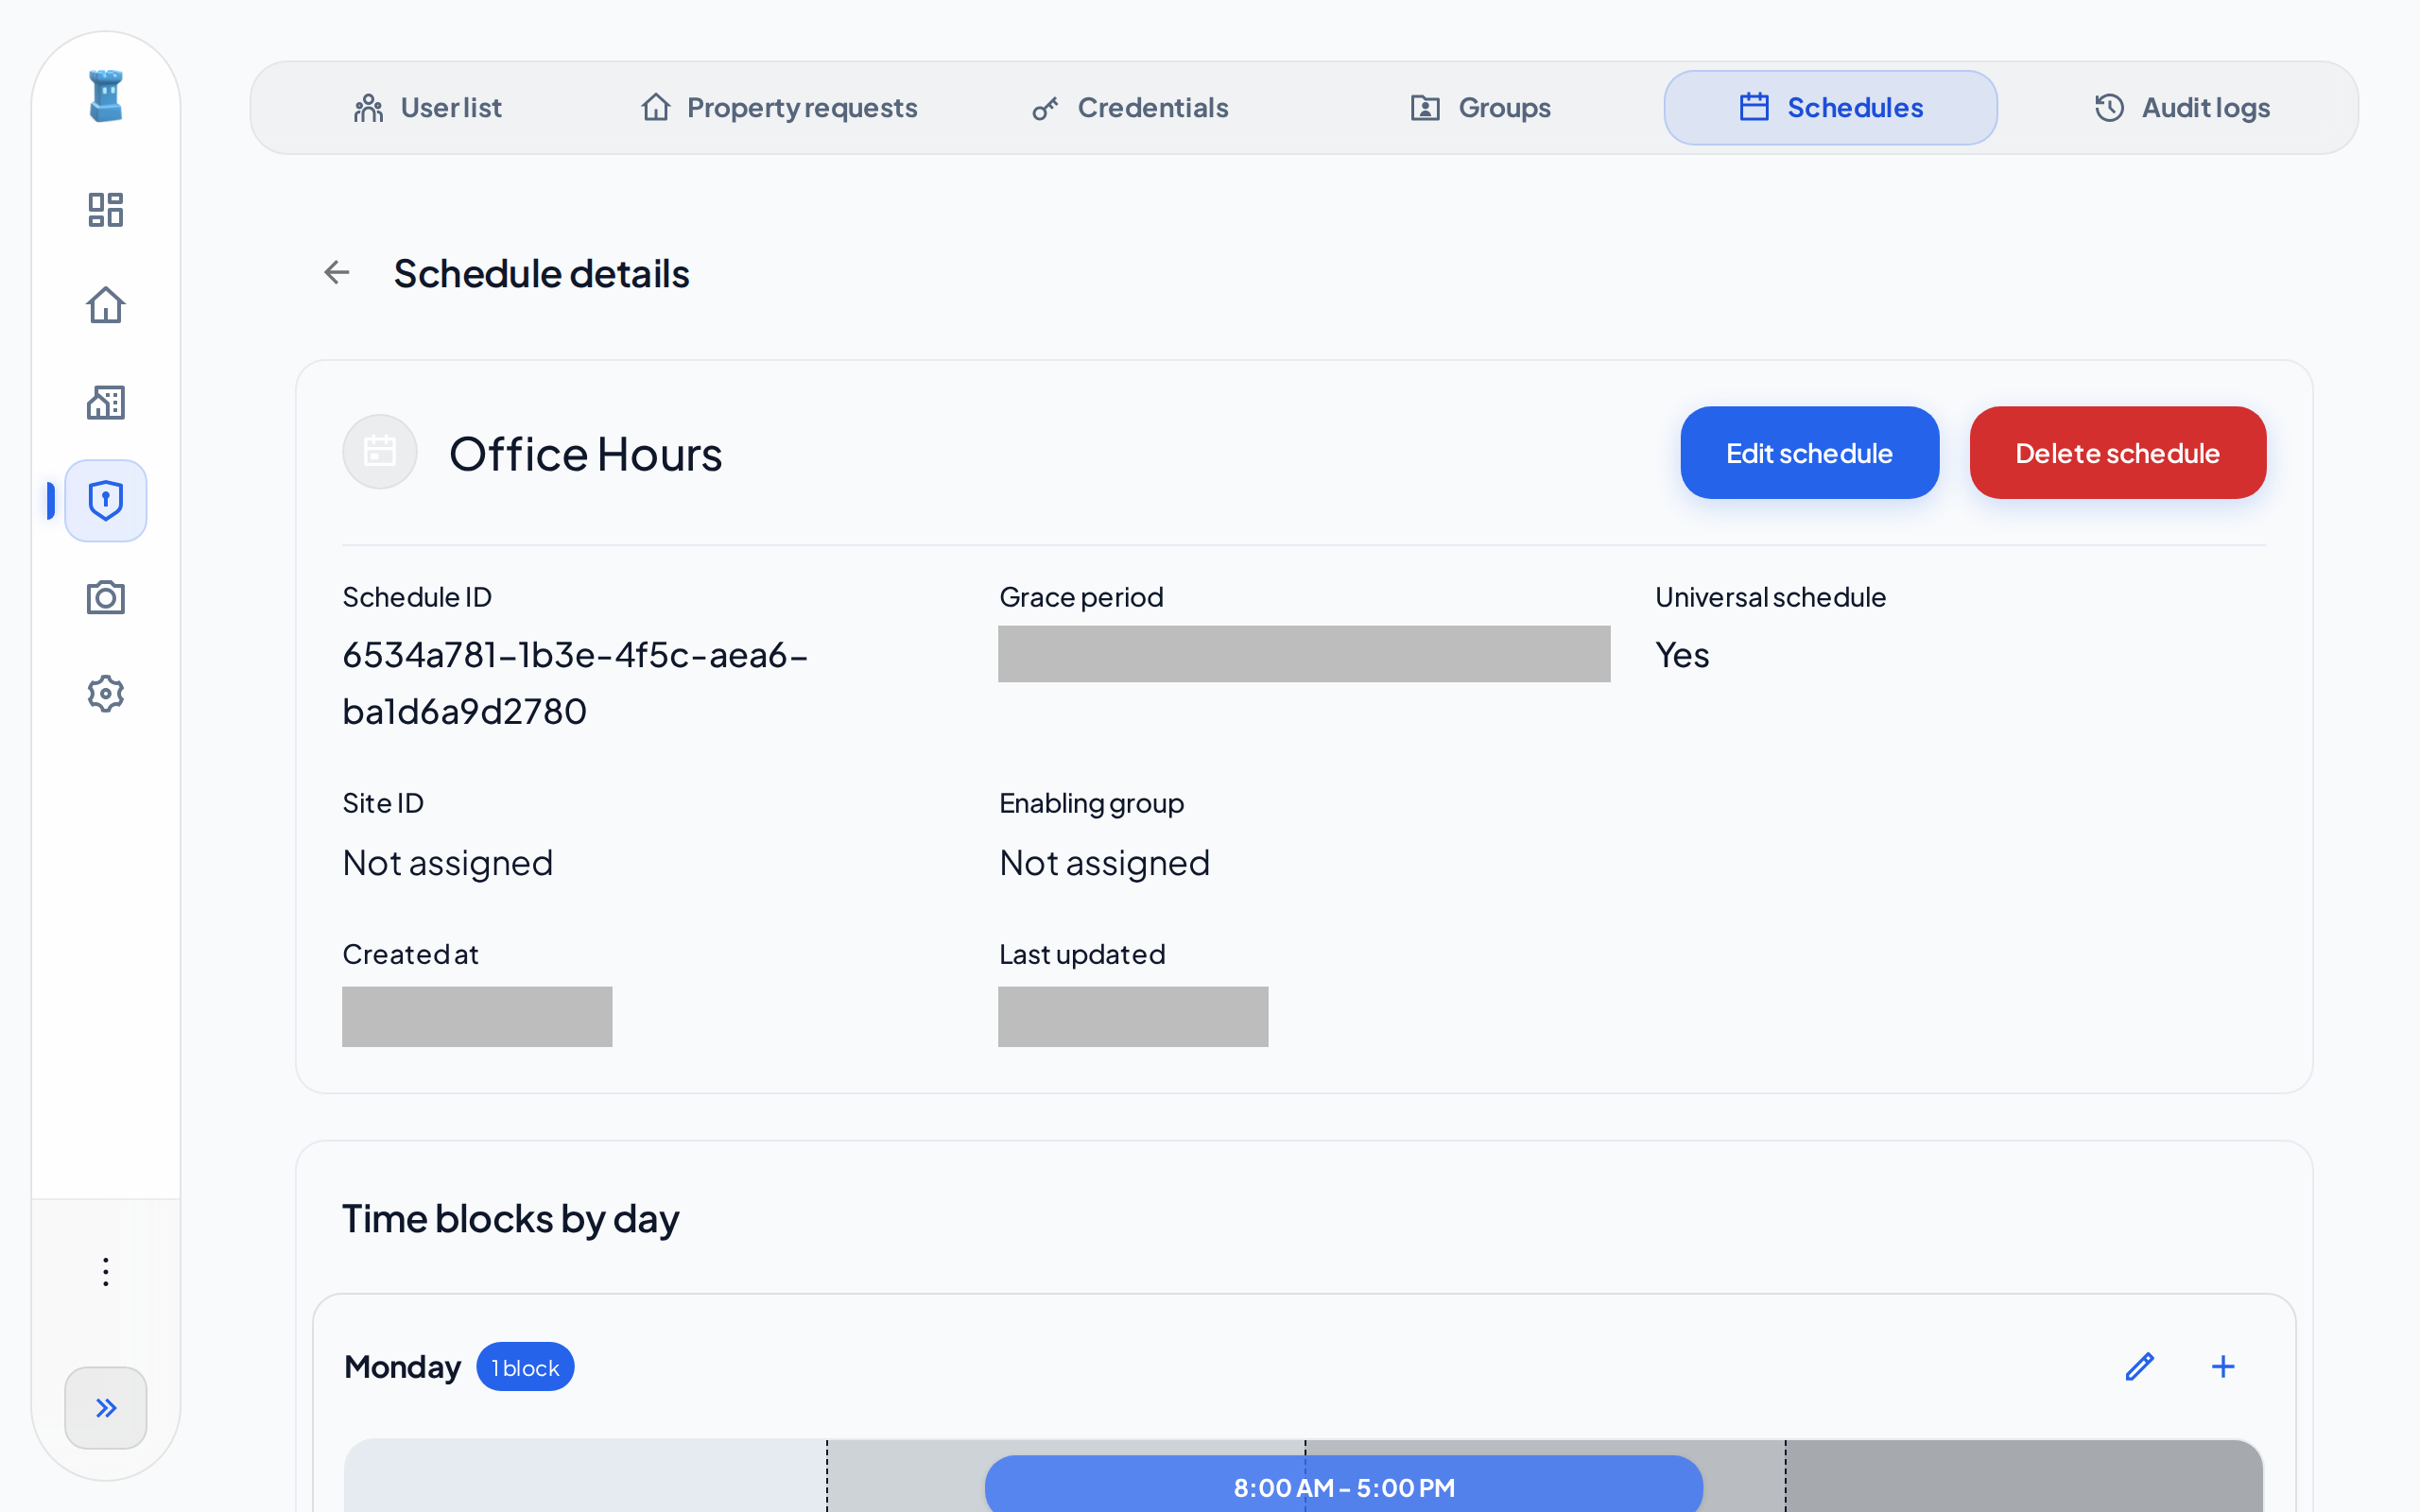Image resolution: width=2420 pixels, height=1512 pixels.
Task: Click the Office Hours schedule title
Action: pos(586,454)
